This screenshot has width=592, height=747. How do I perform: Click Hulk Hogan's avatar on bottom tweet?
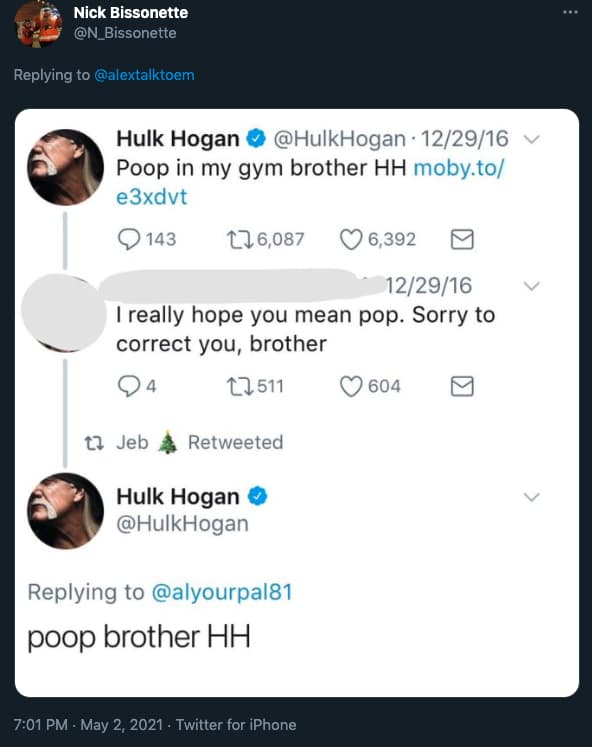(x=65, y=511)
